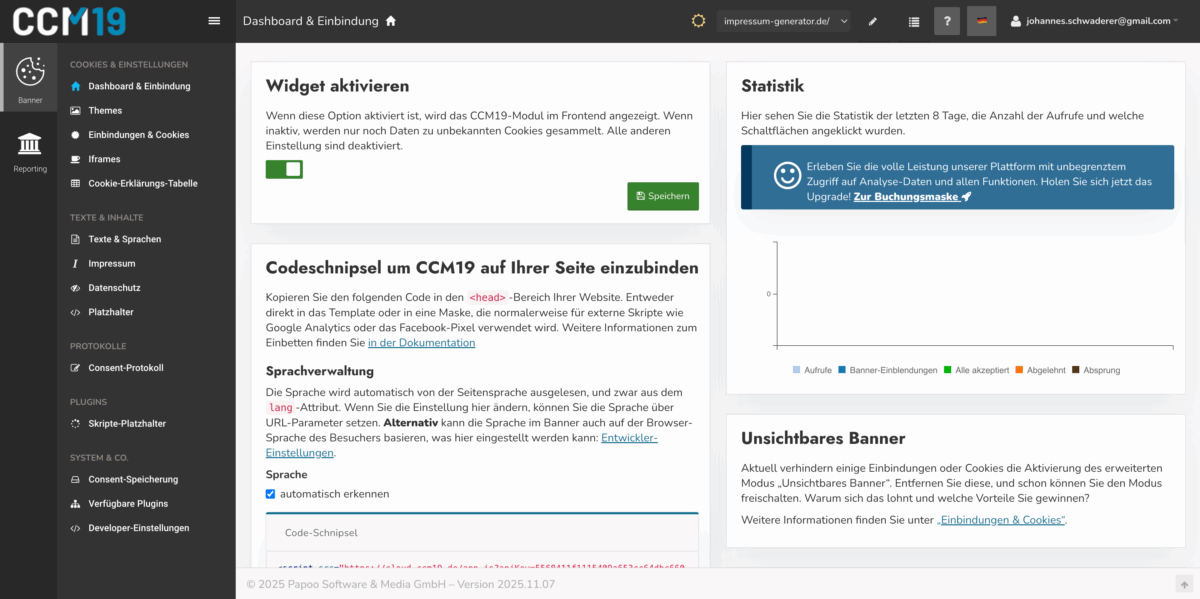Open help with the question mark icon

click(x=947, y=21)
